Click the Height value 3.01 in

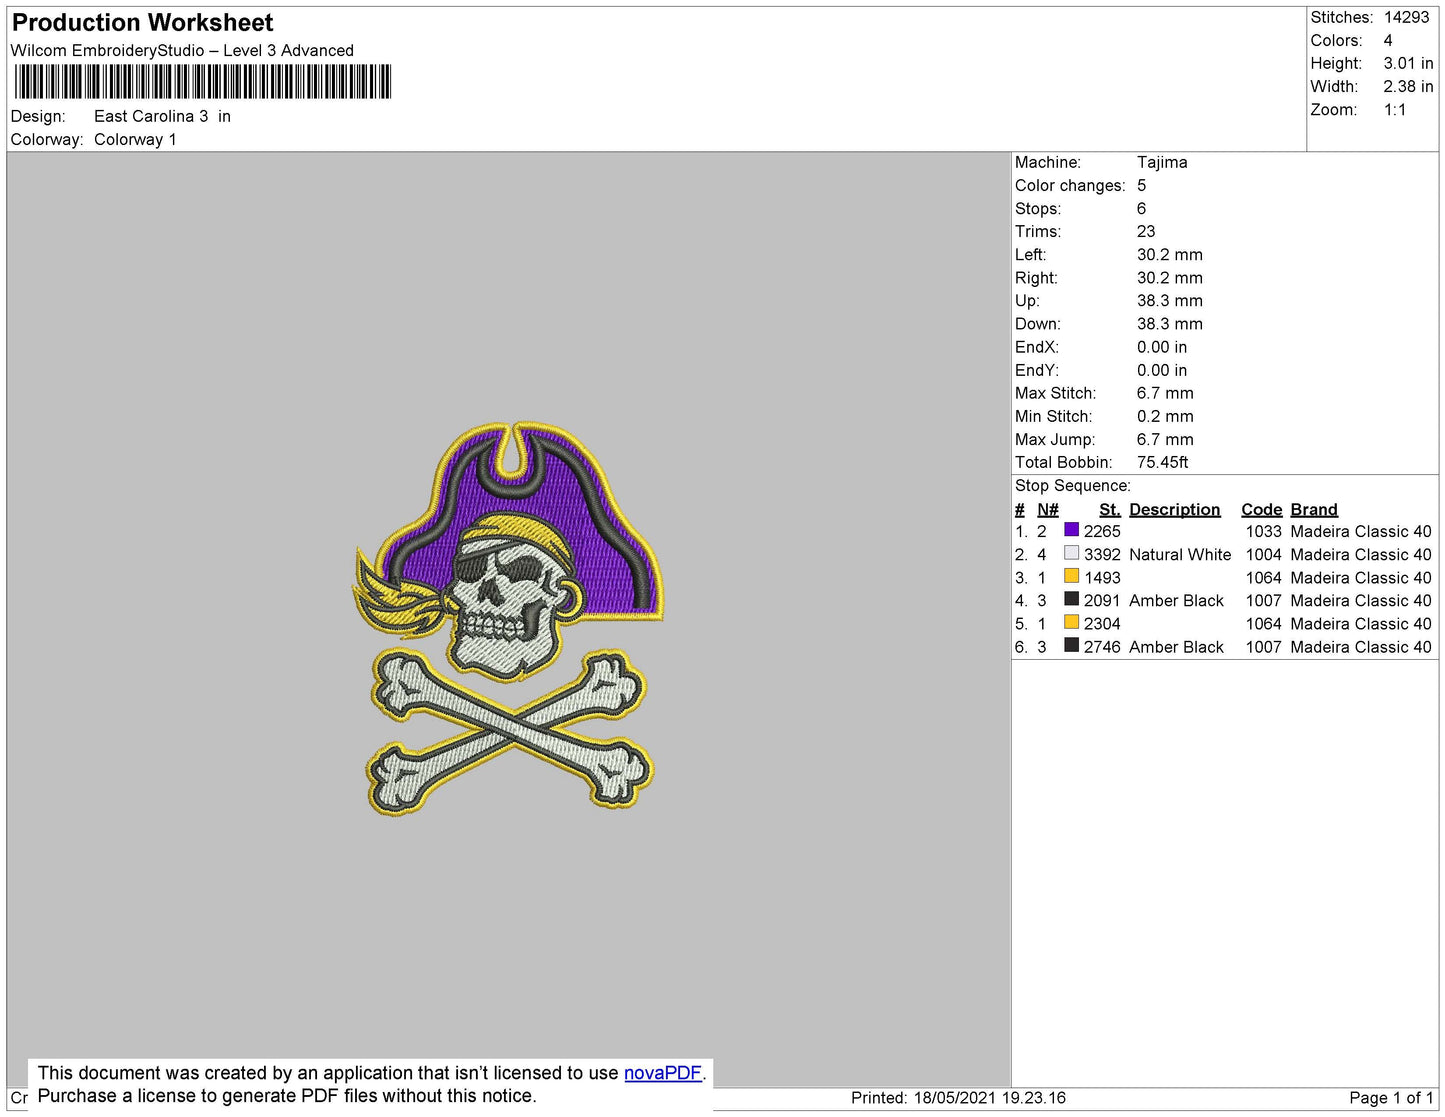(x=1408, y=63)
